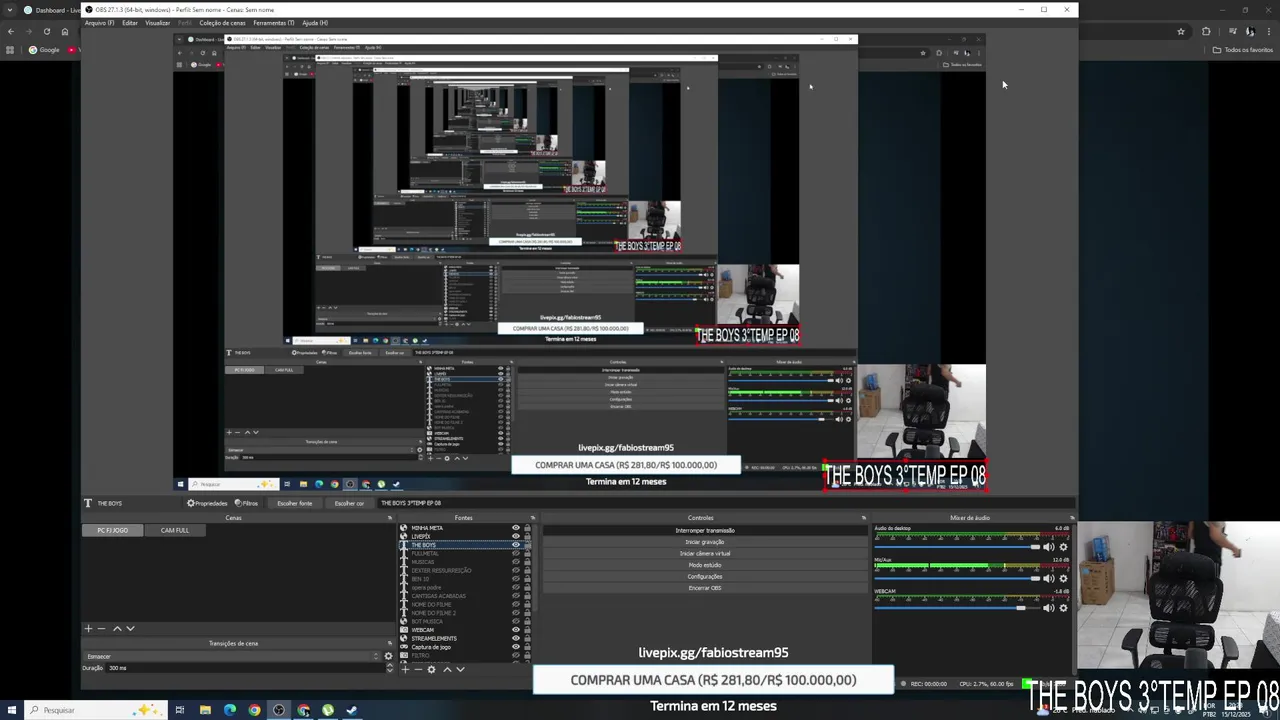
Task: Add a new source with the Fontes plus icon
Action: coord(405,669)
